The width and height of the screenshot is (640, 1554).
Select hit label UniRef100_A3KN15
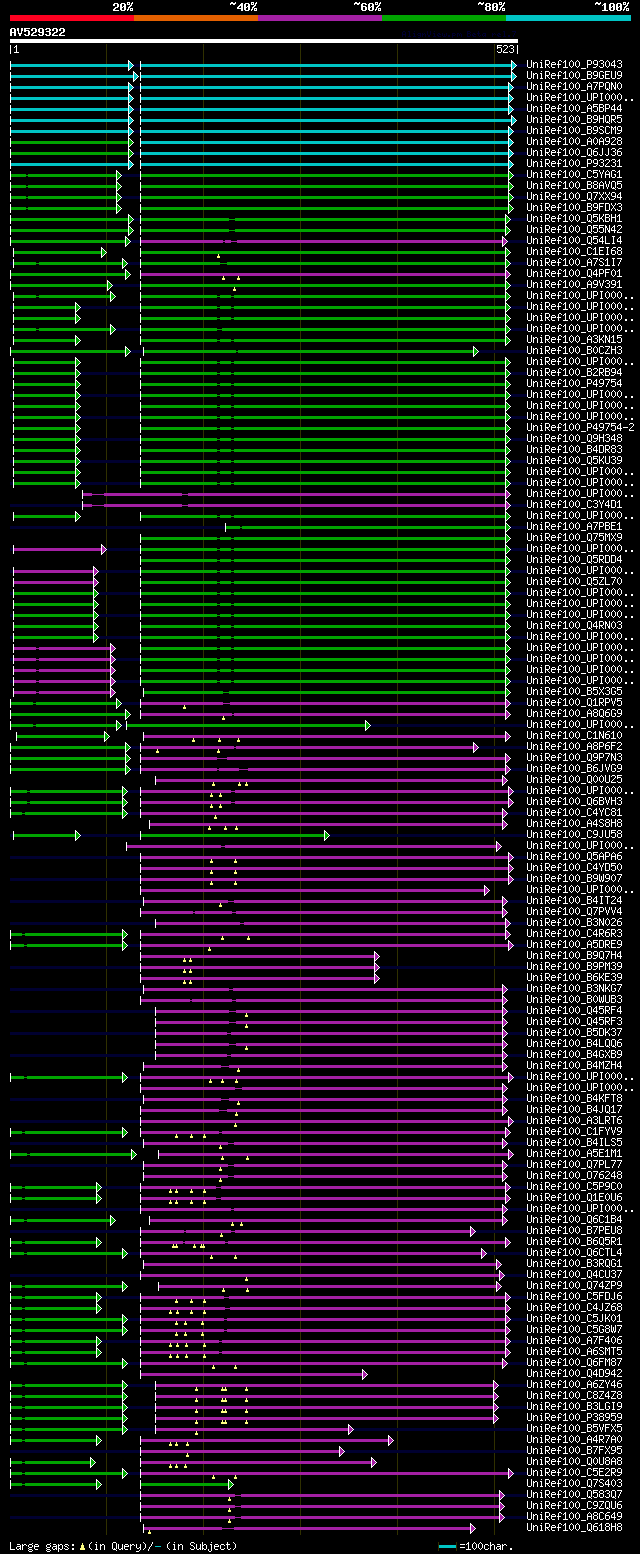(x=574, y=339)
